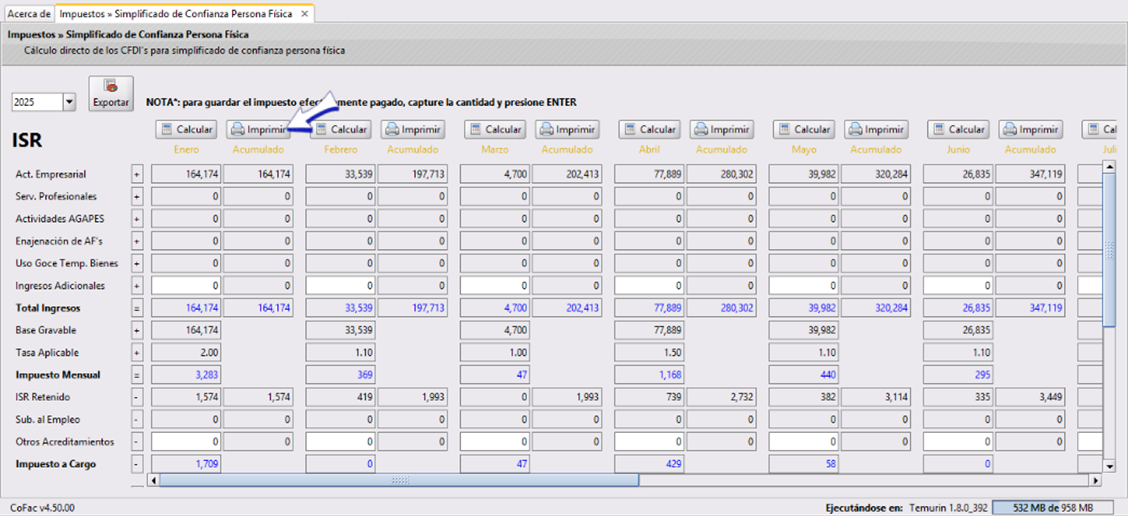Viewport: 1128px width, 516px height.
Task: Click the minus button beside Otros Acreditamientos
Action: [x=137, y=442]
